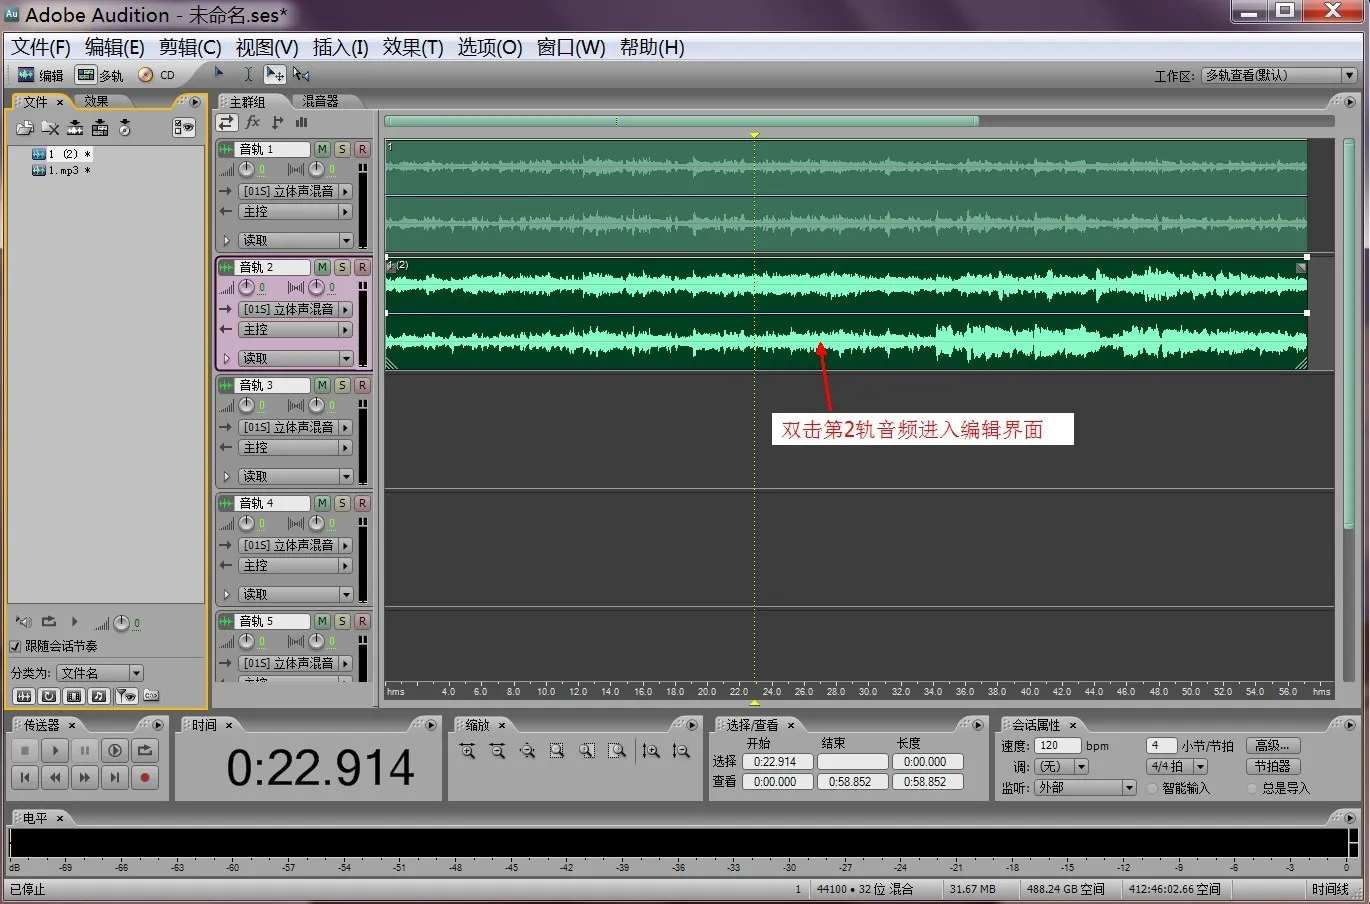The height and width of the screenshot is (904, 1370).
Task: Mute track 音轨 1 with M button
Action: point(322,149)
